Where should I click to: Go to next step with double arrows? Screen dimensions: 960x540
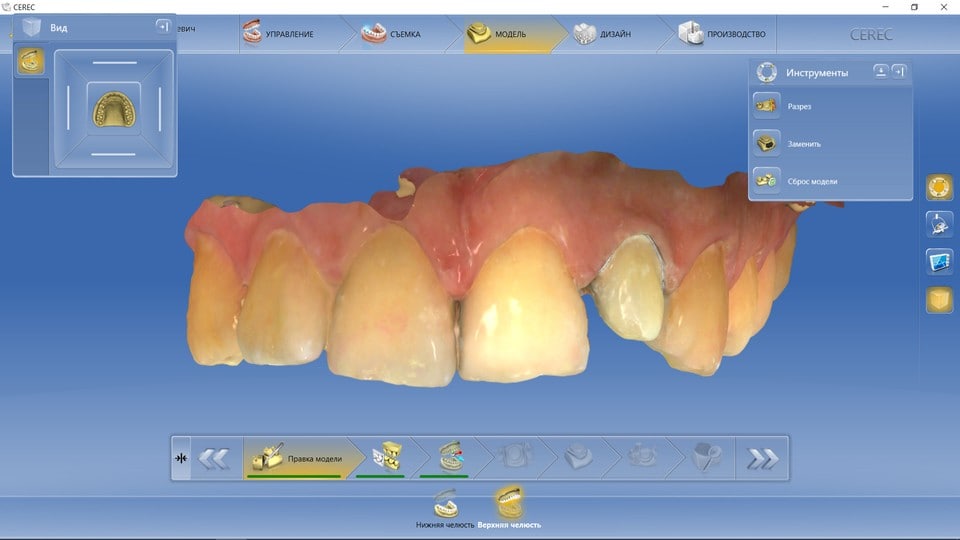pyautogui.click(x=762, y=459)
